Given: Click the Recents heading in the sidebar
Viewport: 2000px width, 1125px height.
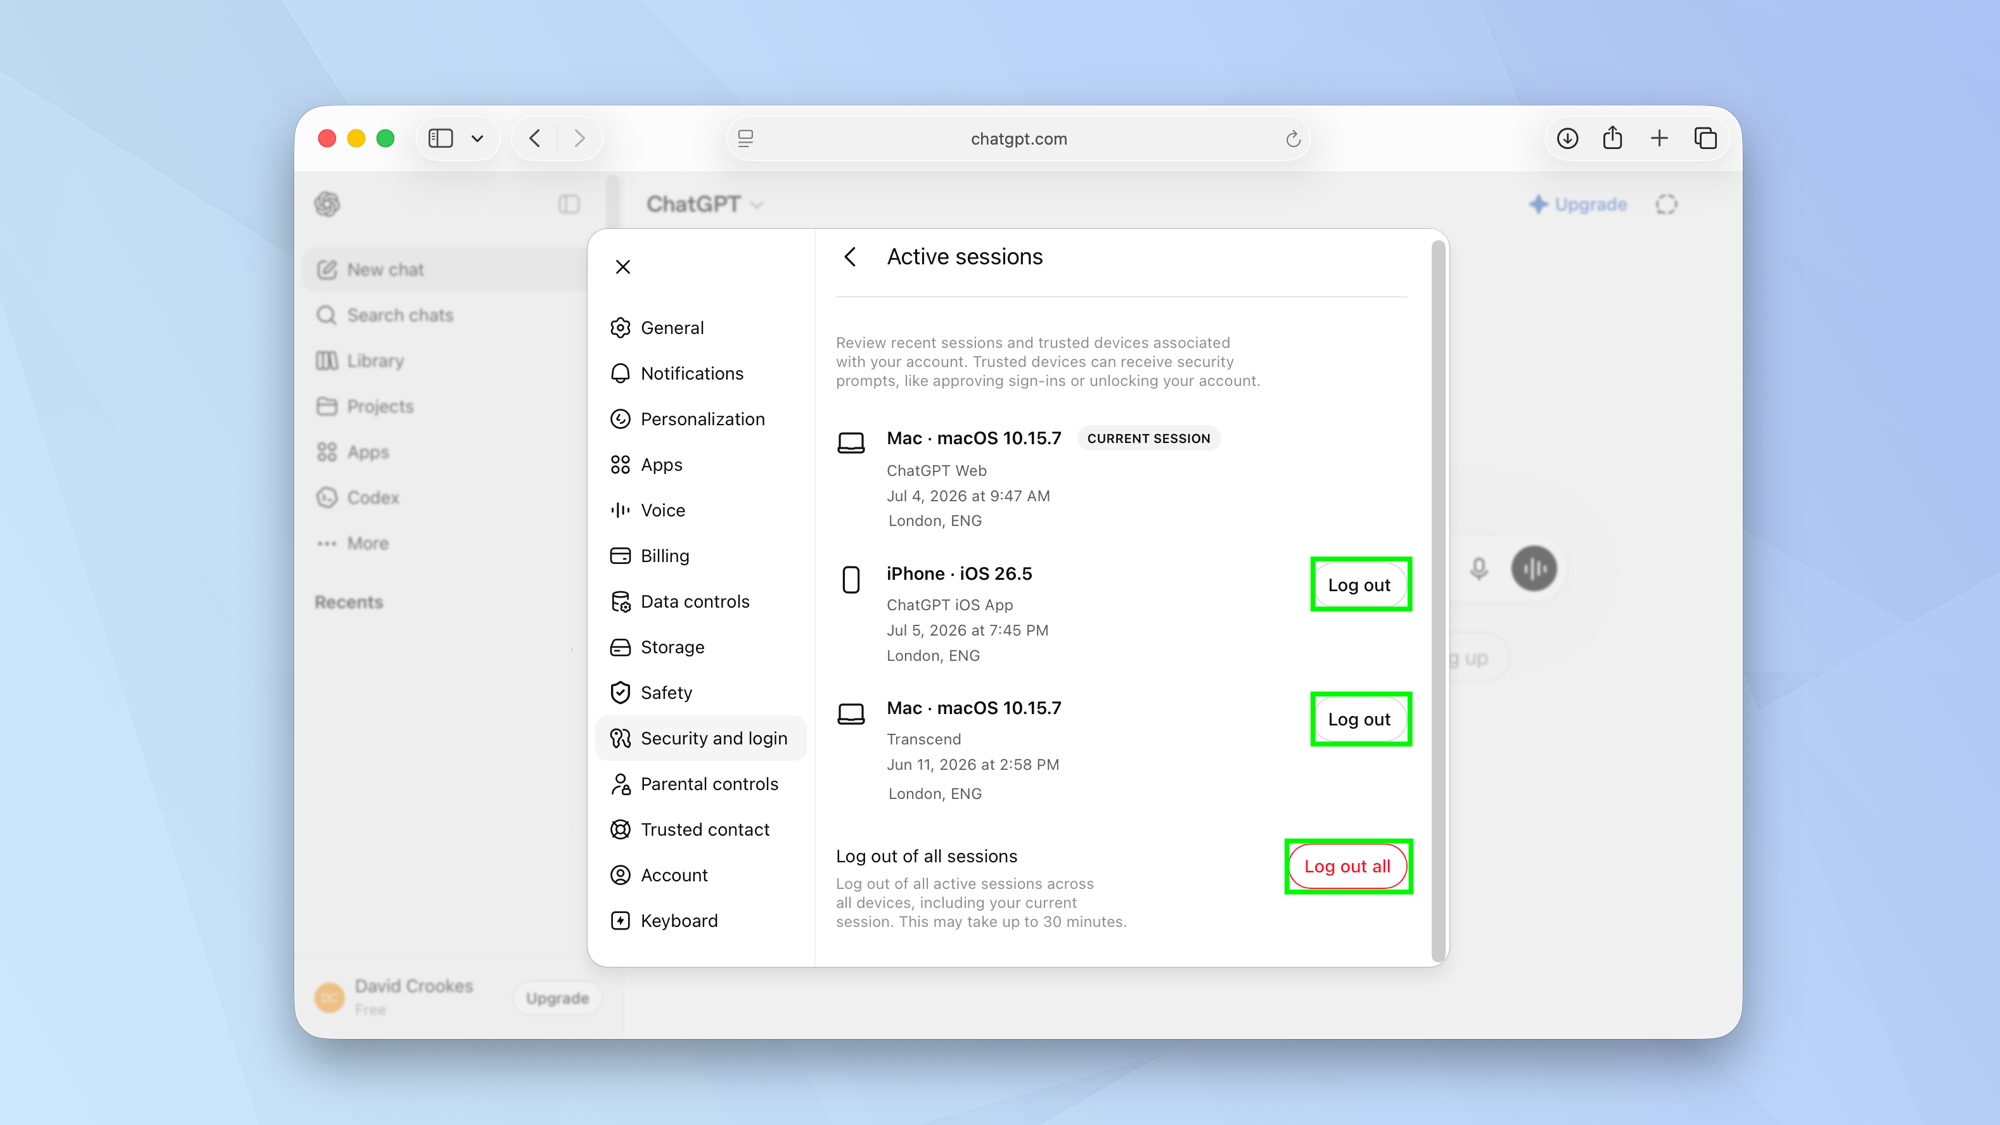Looking at the screenshot, I should (x=349, y=602).
